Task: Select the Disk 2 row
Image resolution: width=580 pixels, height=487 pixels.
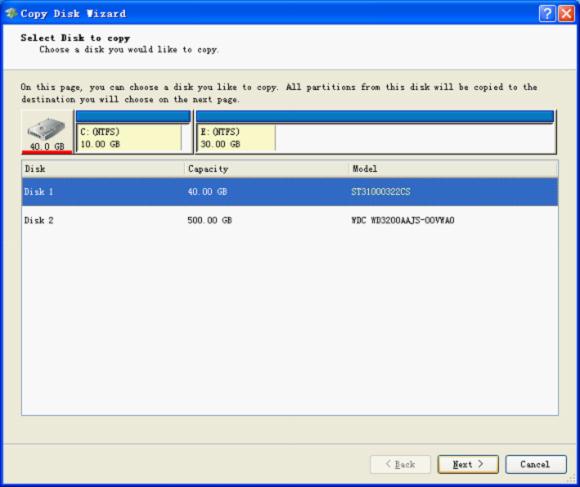Action: pyautogui.click(x=290, y=220)
